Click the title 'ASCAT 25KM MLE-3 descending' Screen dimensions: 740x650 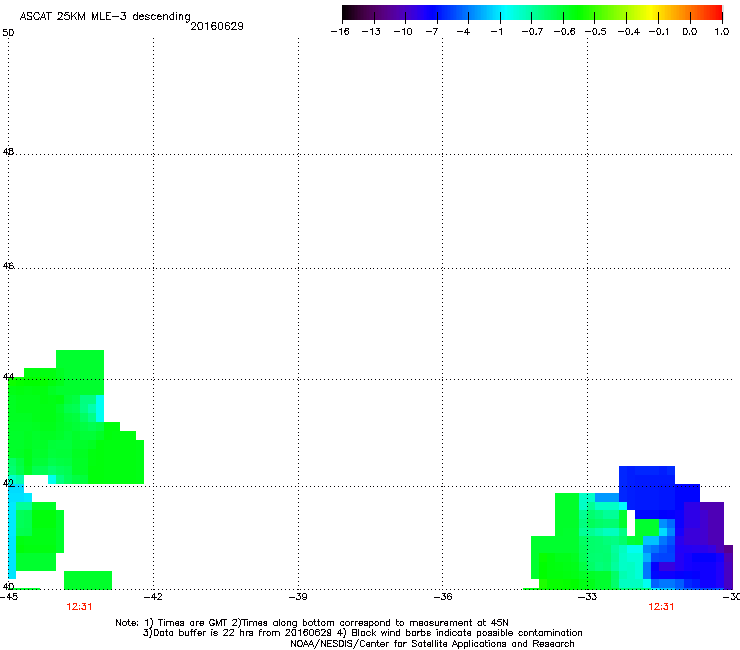(x=105, y=16)
